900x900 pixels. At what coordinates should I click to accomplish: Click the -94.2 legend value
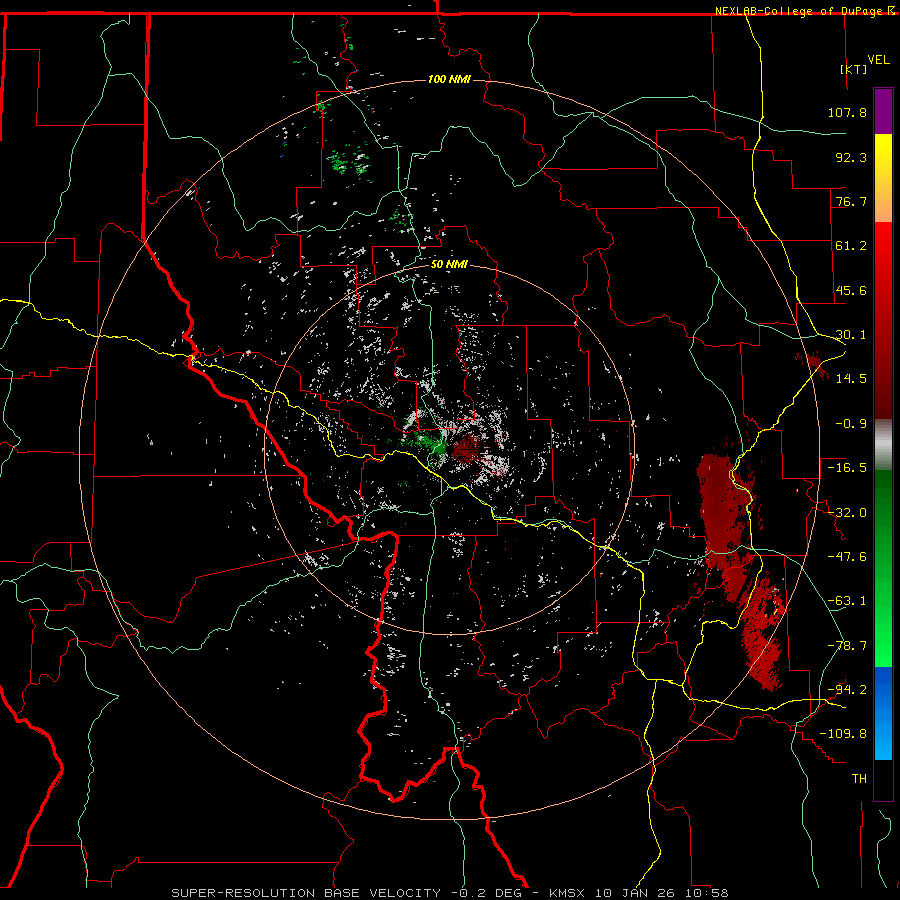847,689
